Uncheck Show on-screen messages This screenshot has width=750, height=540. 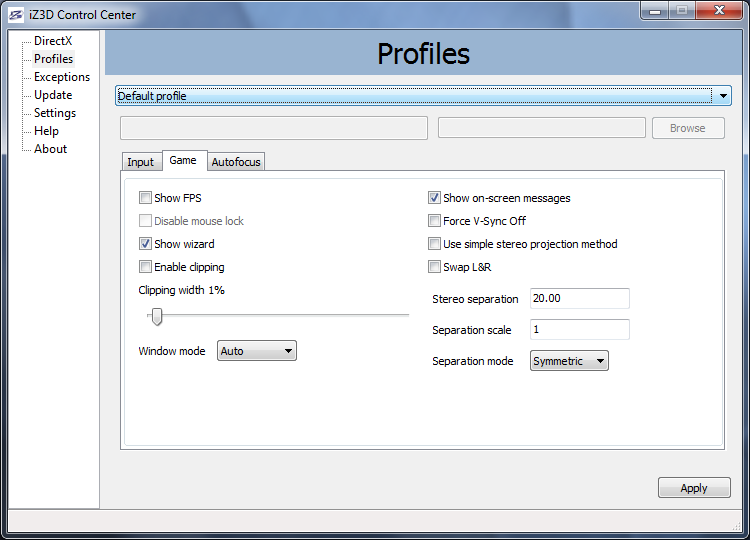coord(434,198)
